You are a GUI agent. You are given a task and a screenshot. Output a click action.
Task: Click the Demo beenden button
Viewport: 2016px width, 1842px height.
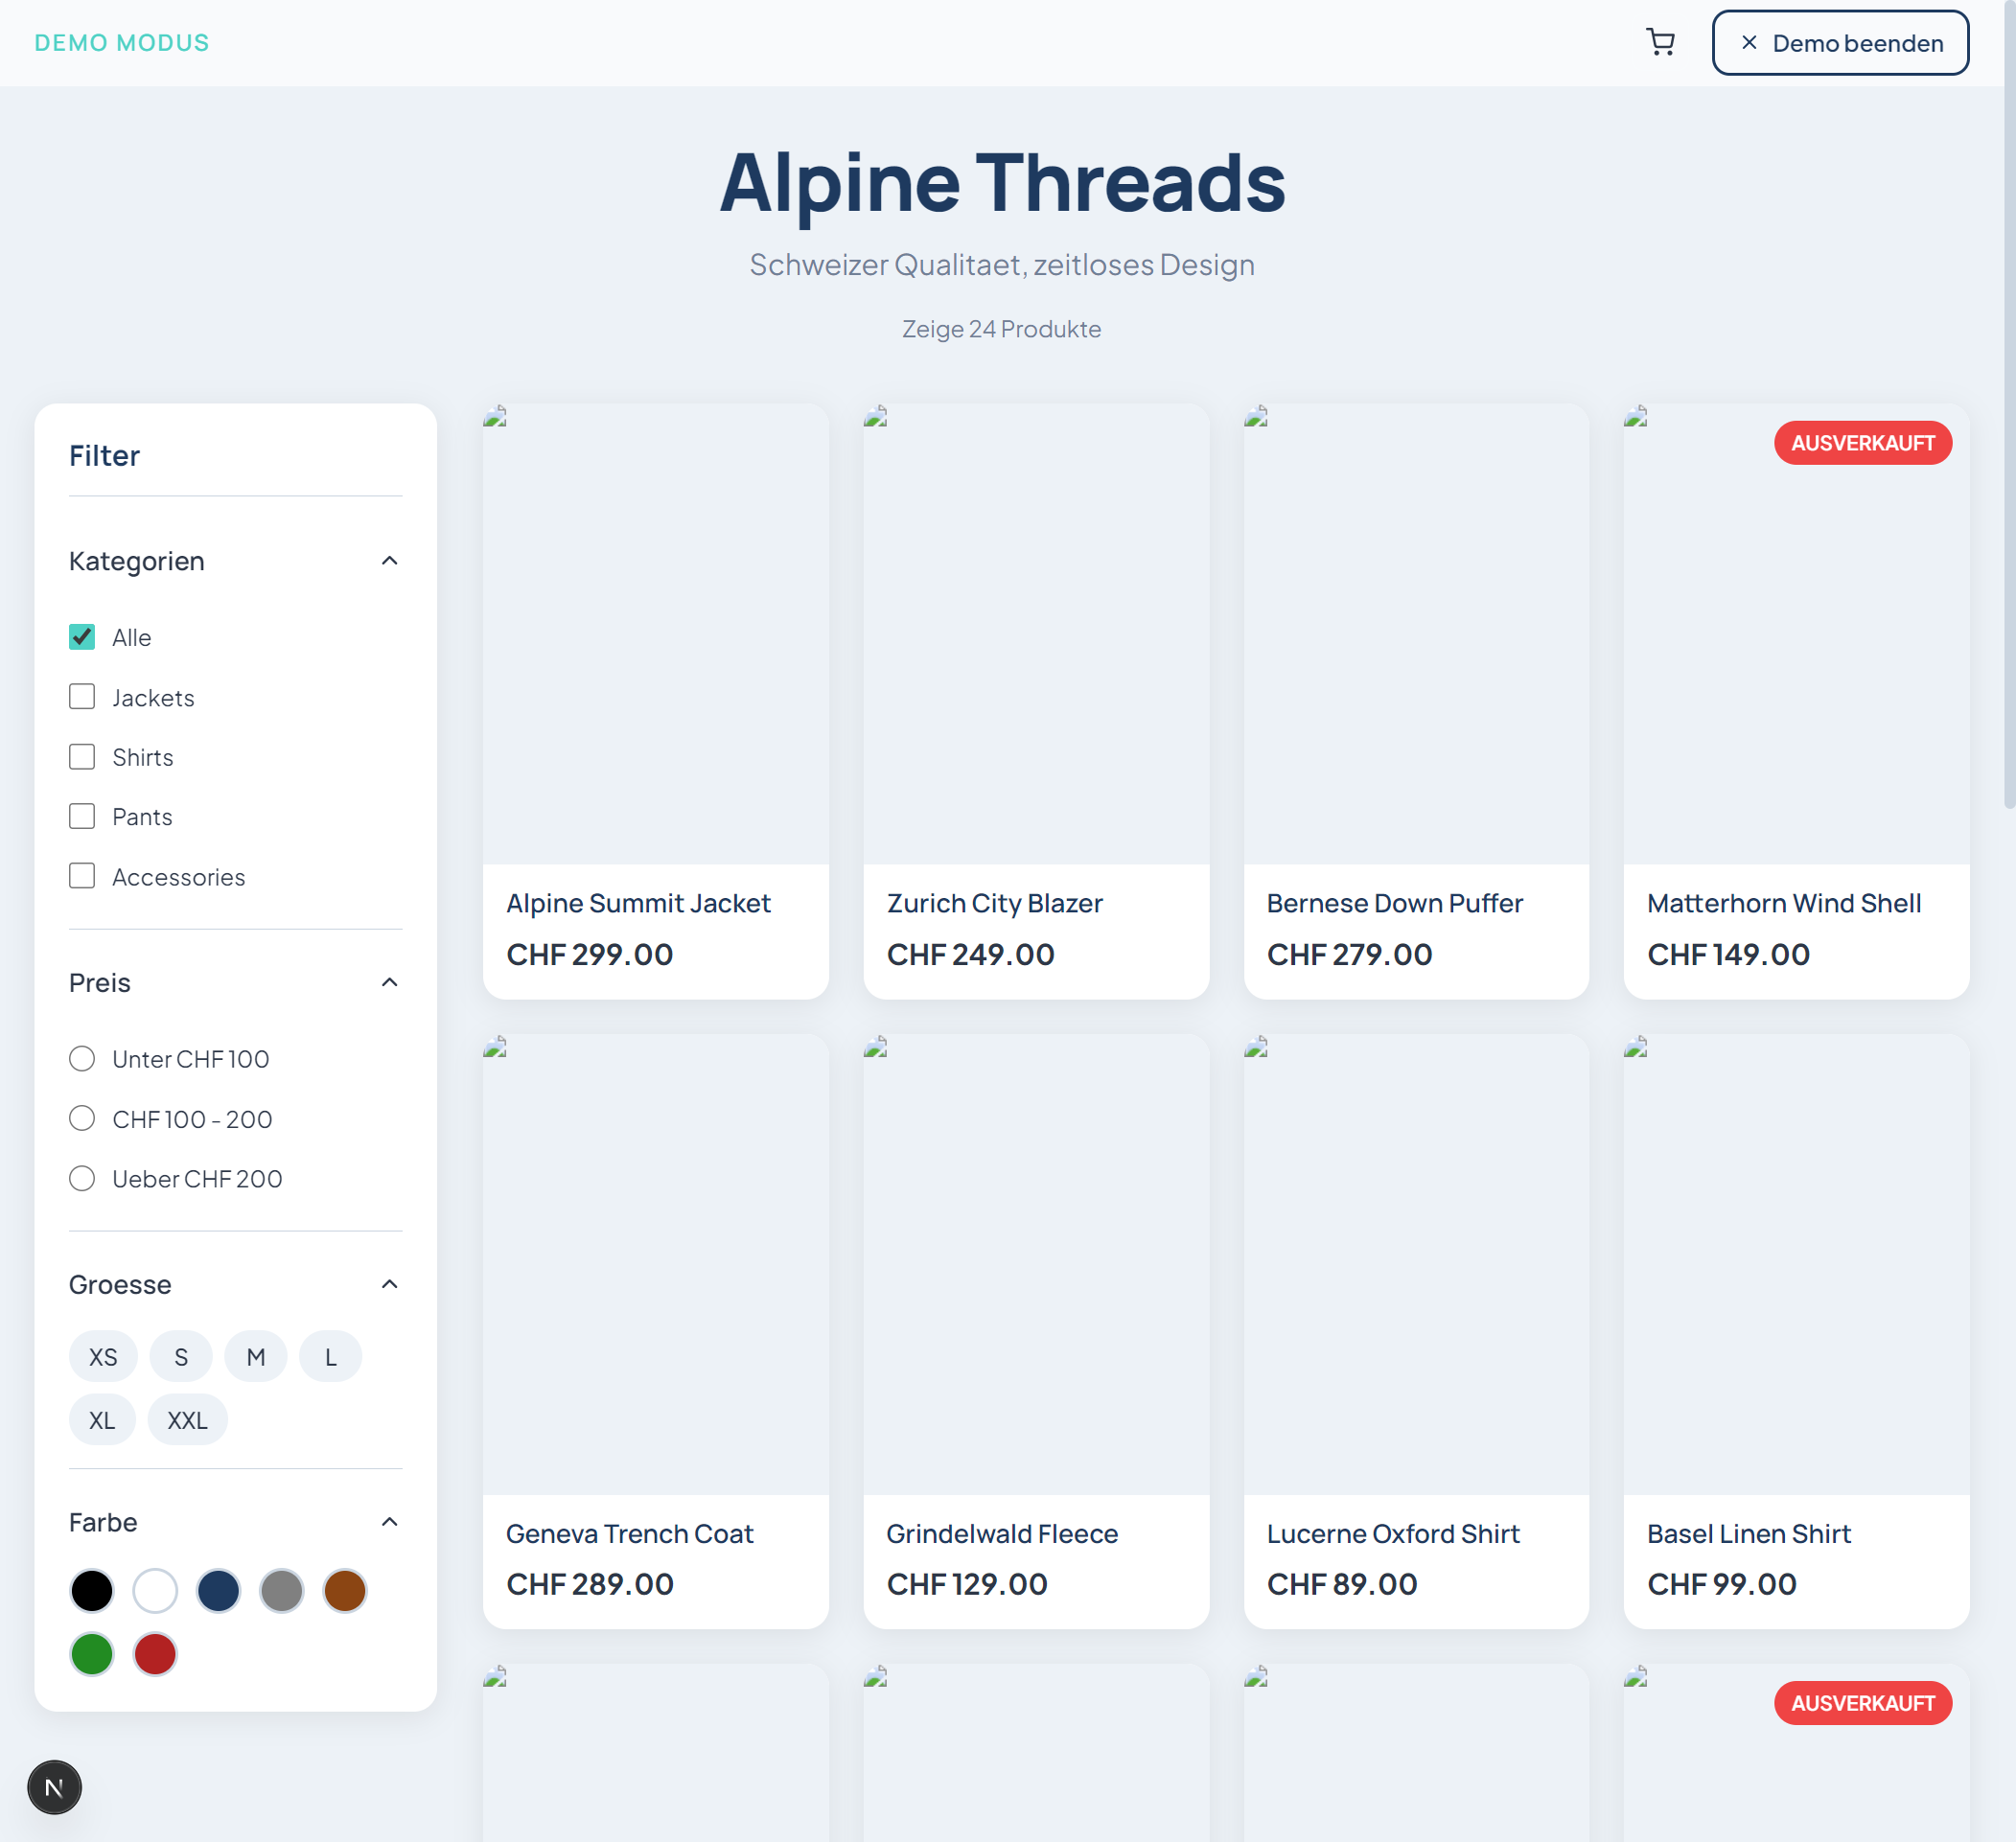(1841, 42)
